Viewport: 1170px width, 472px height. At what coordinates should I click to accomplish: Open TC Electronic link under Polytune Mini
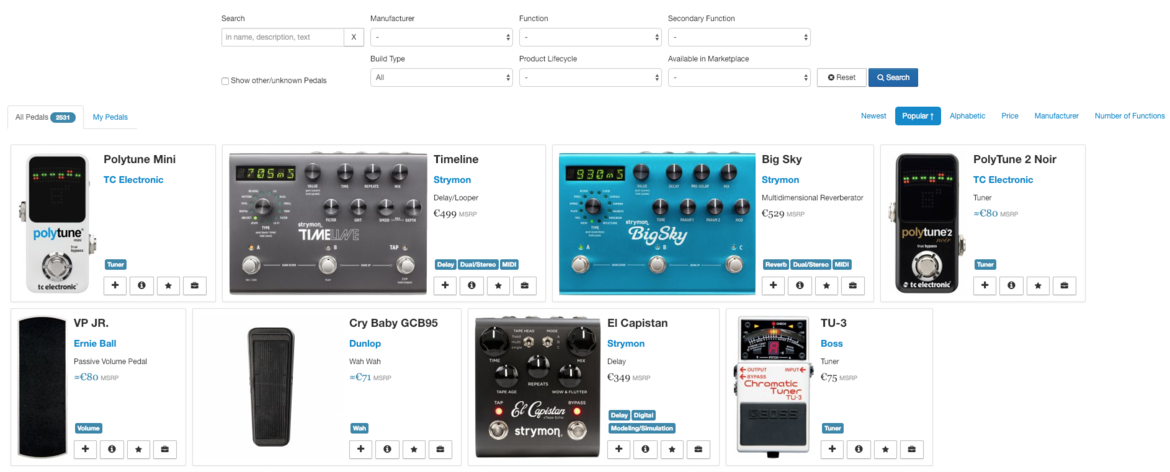134,180
